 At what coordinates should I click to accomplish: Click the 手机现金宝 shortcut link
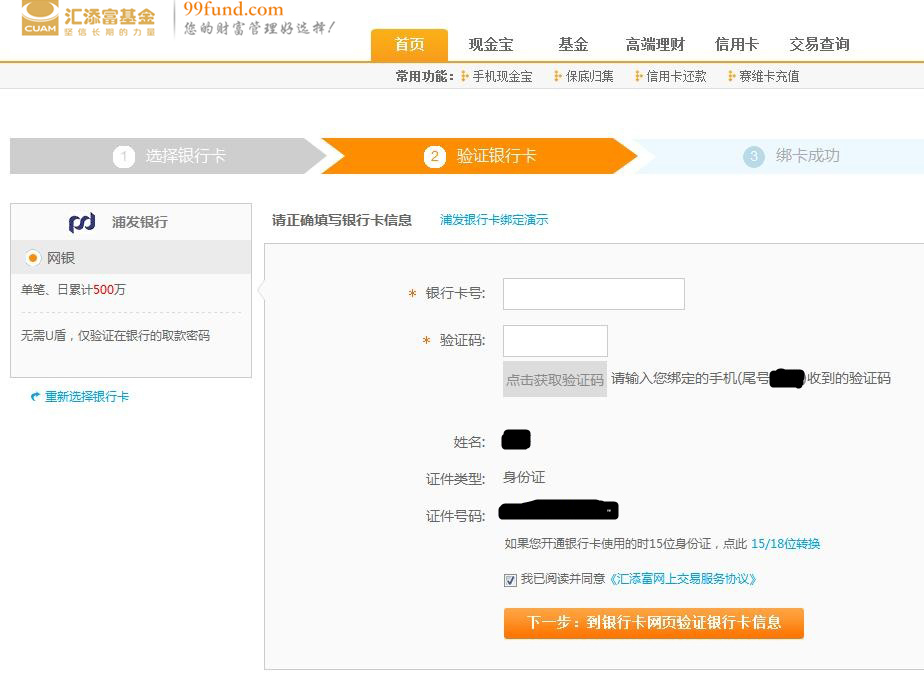pos(502,76)
